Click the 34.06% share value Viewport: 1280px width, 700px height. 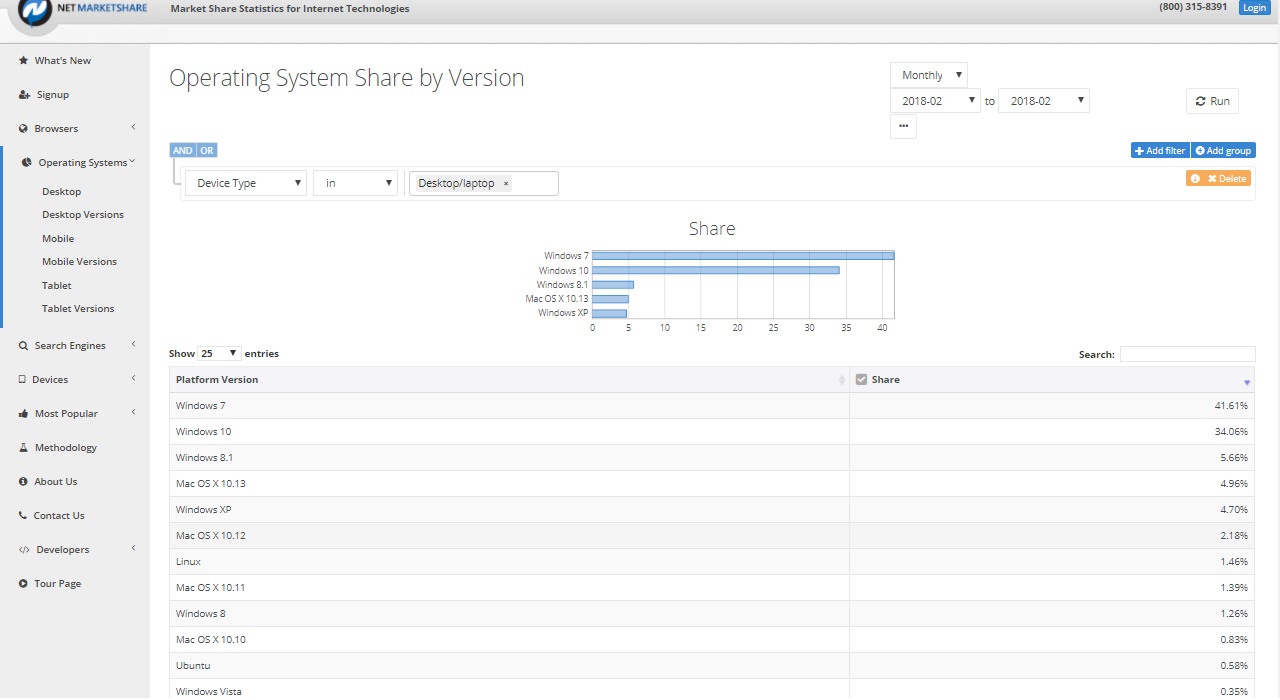(1231, 432)
